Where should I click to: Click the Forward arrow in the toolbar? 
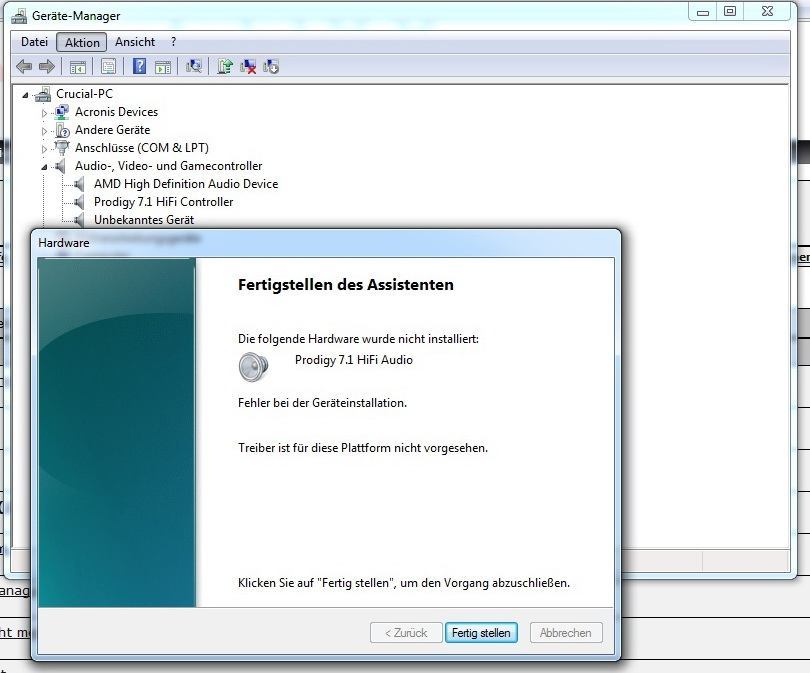(47, 67)
